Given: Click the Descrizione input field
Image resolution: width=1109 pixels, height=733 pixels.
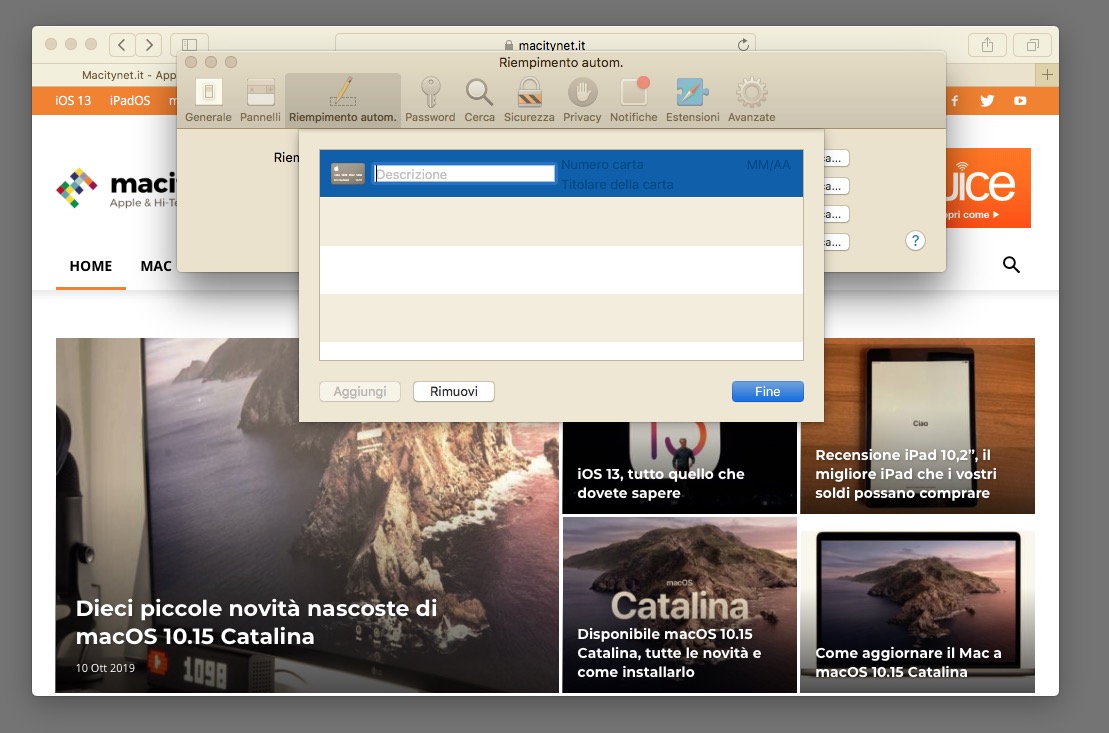Looking at the screenshot, I should click(463, 173).
